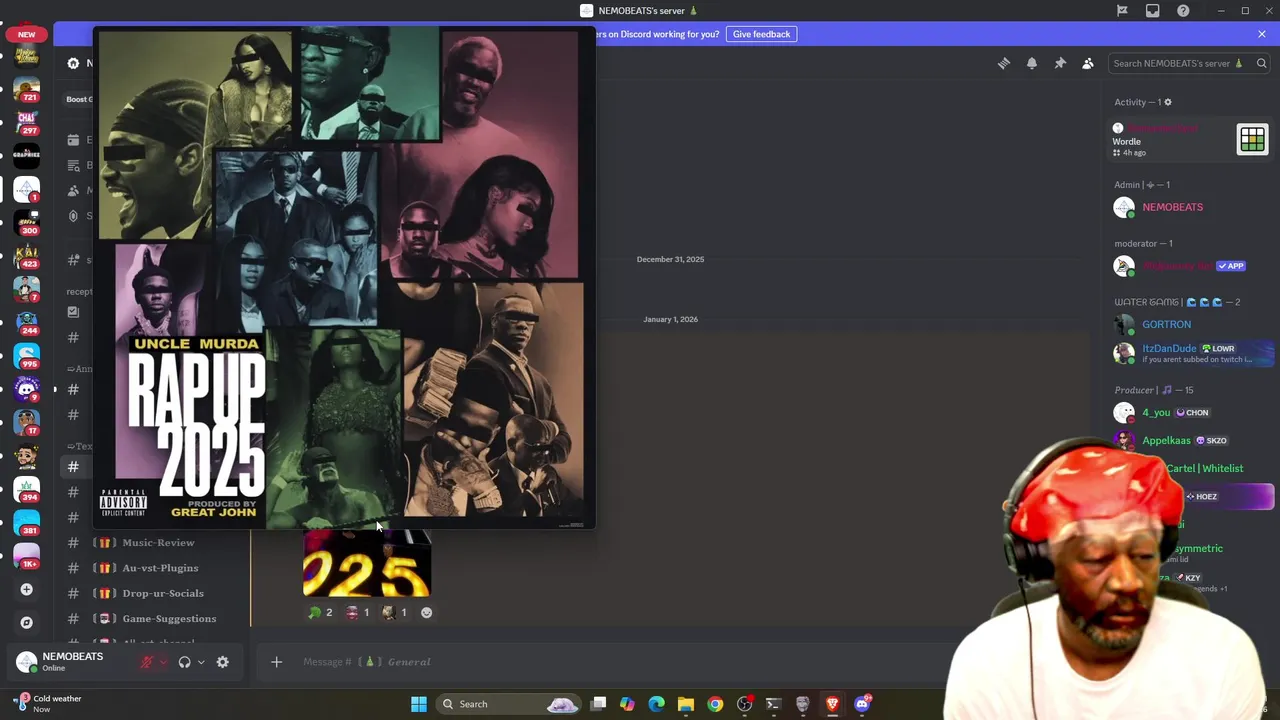The width and height of the screenshot is (1280, 720).
Task: Open Appelkaas member profile
Action: point(1190,440)
